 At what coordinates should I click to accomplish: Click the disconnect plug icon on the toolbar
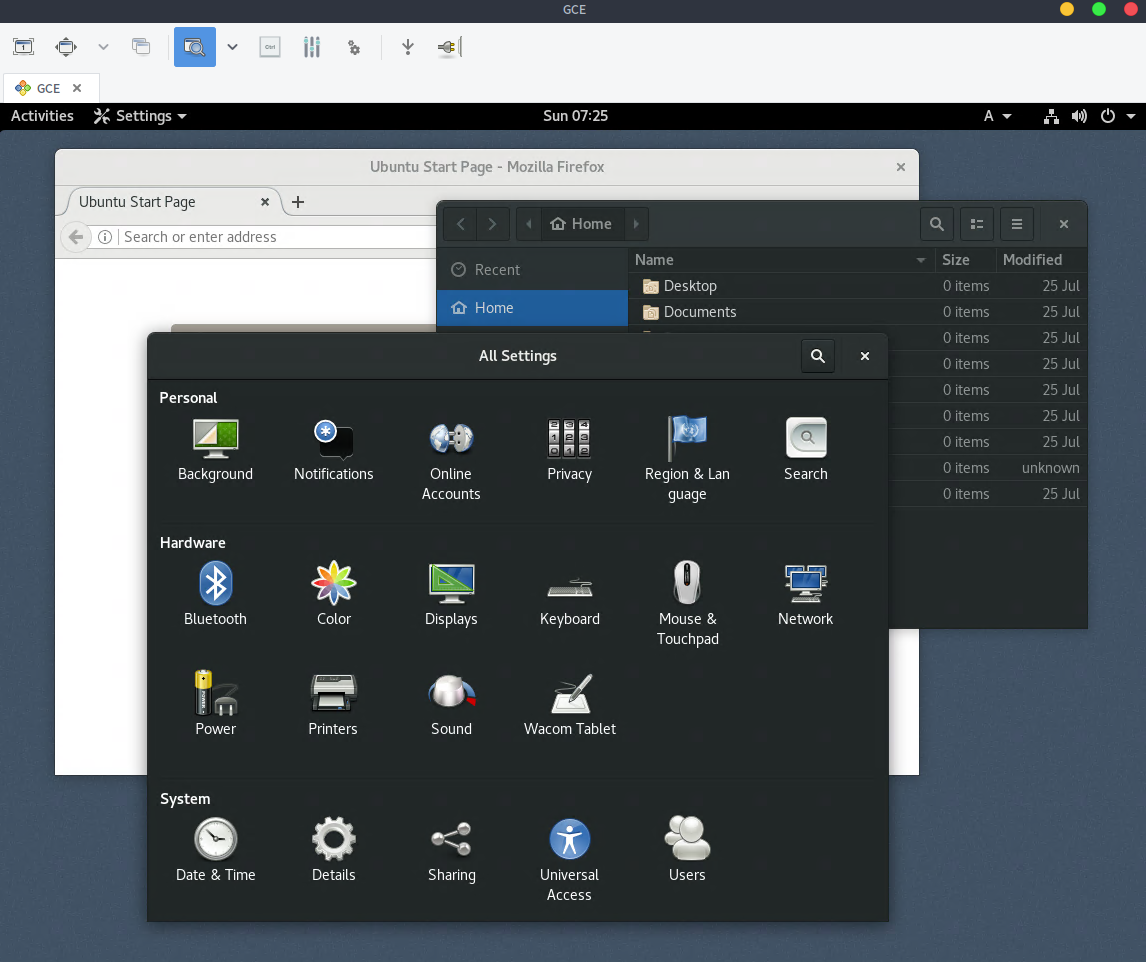[x=447, y=47]
